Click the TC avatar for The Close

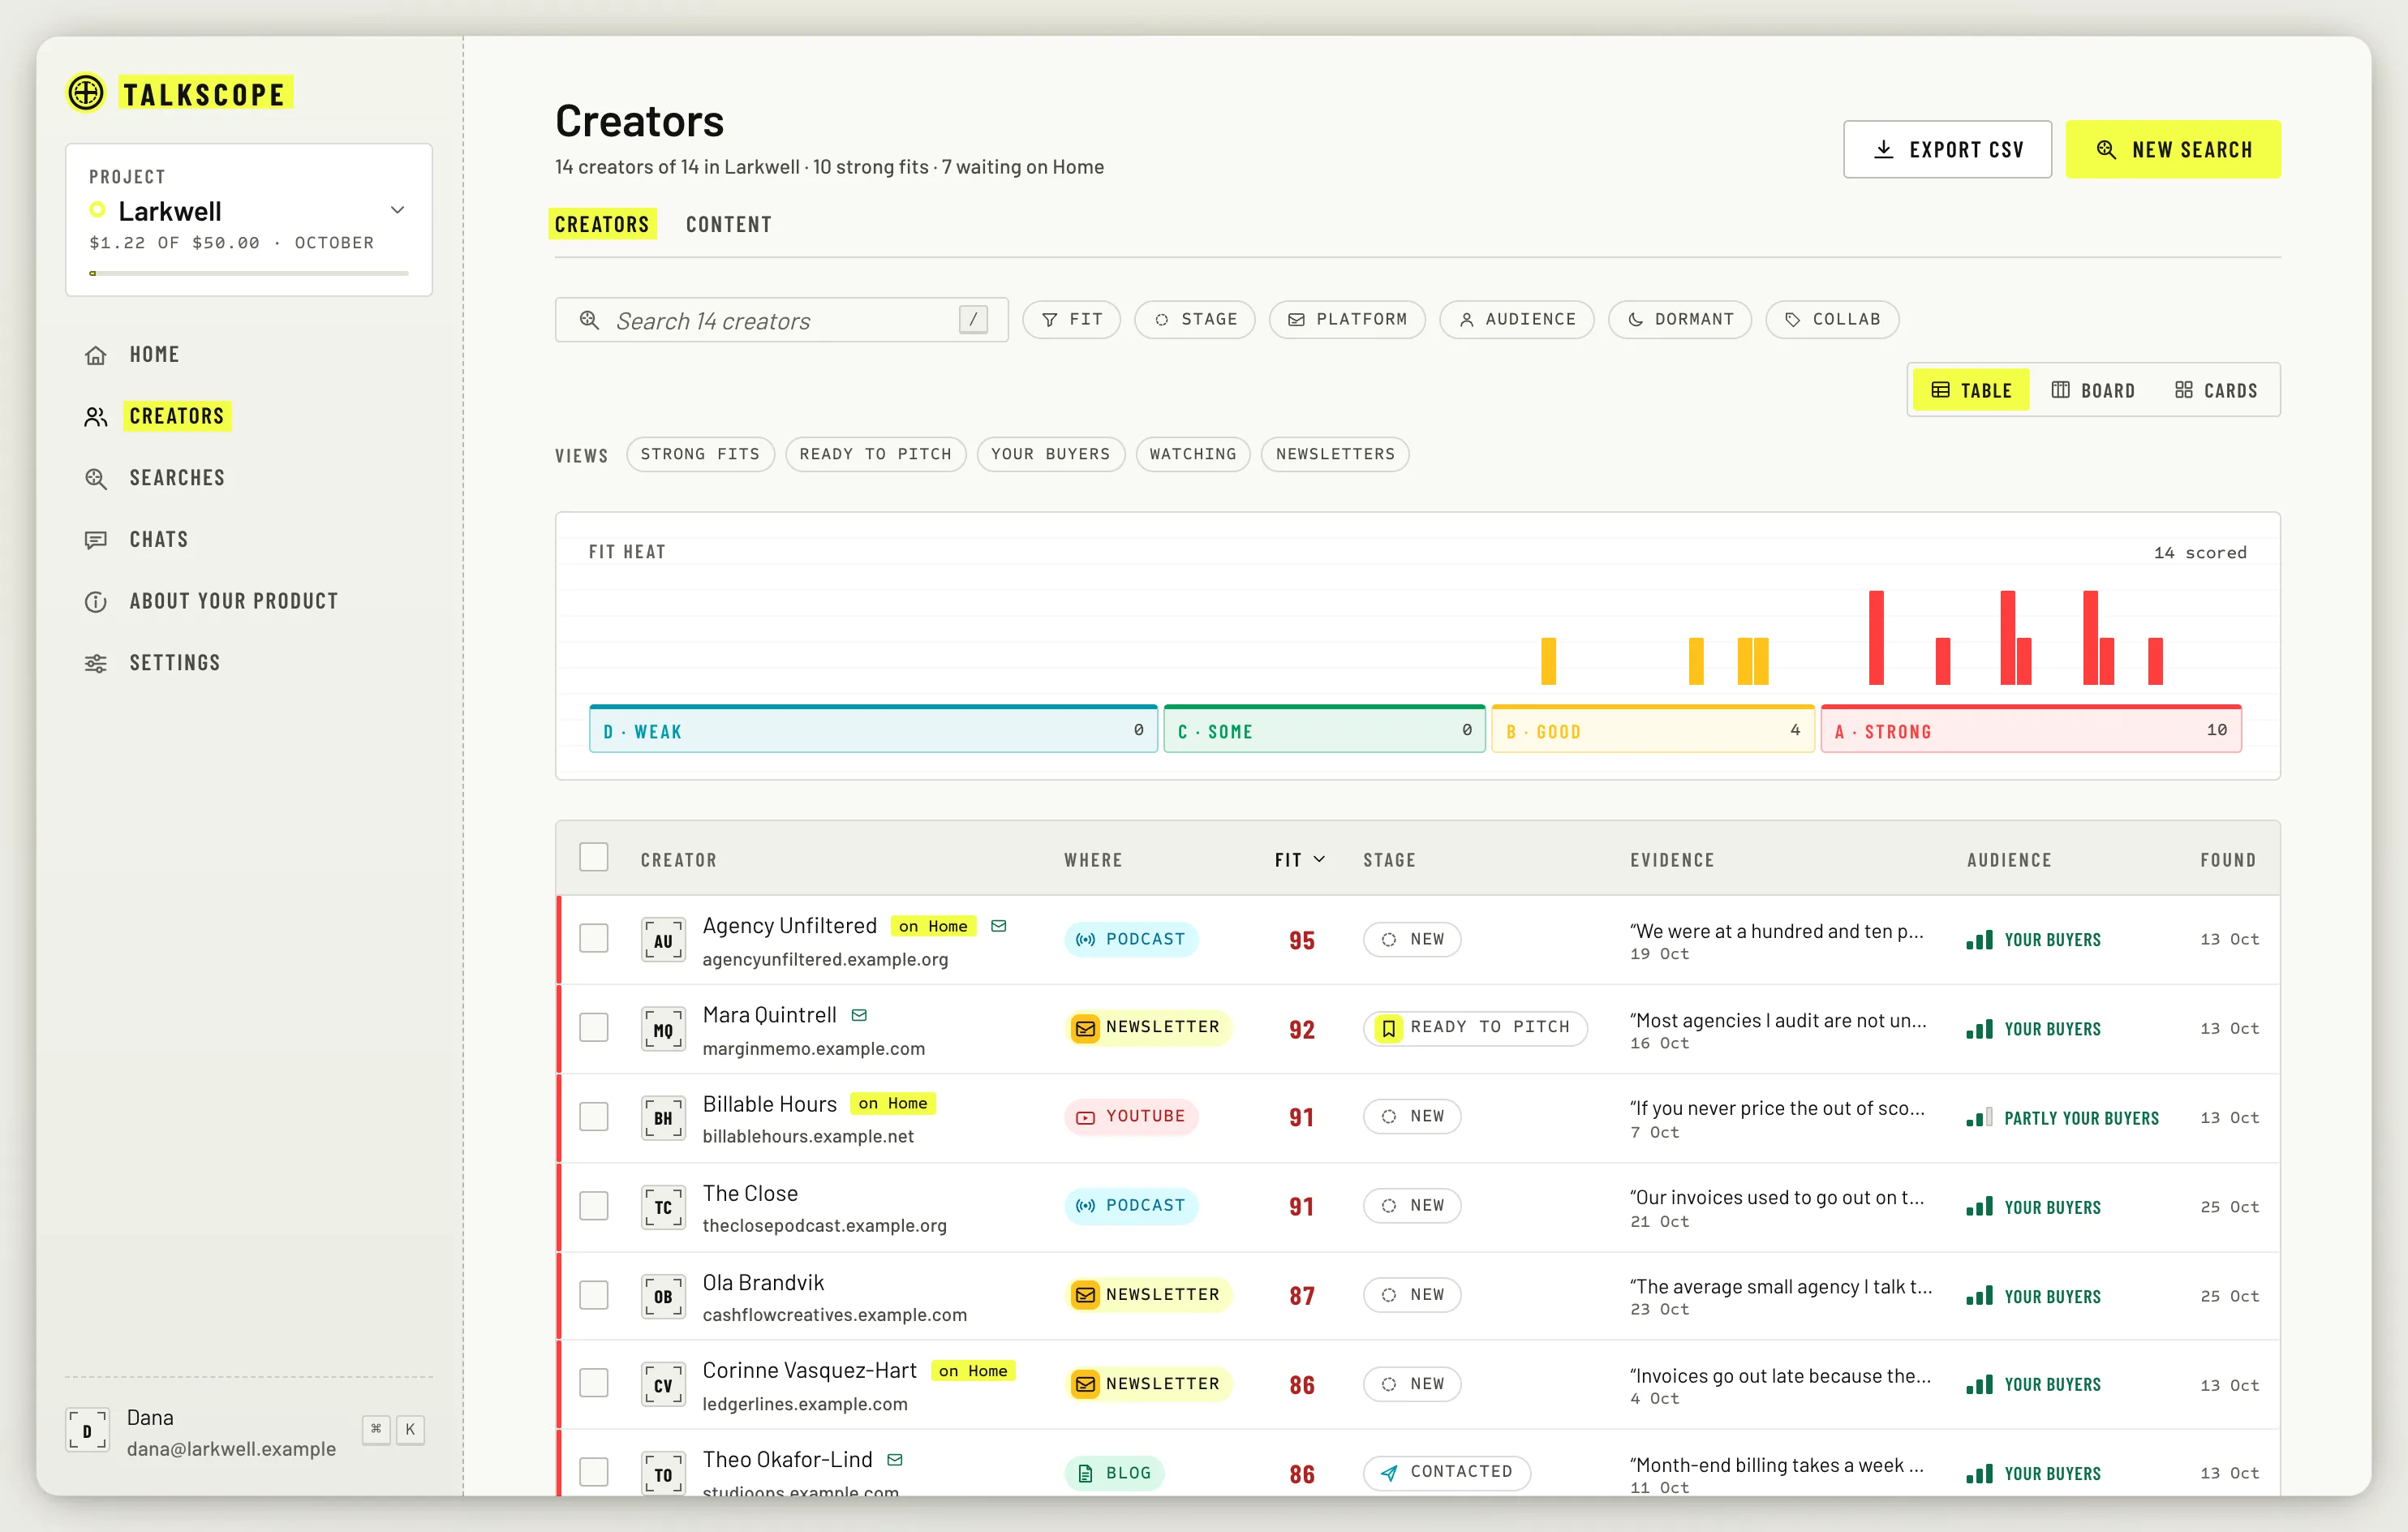pos(663,1207)
